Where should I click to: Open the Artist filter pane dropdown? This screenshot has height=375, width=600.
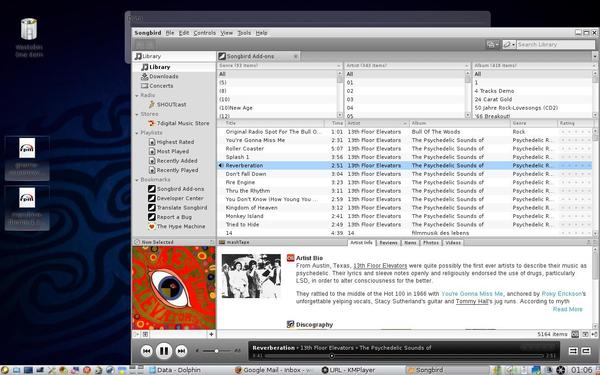pyautogui.click(x=467, y=66)
